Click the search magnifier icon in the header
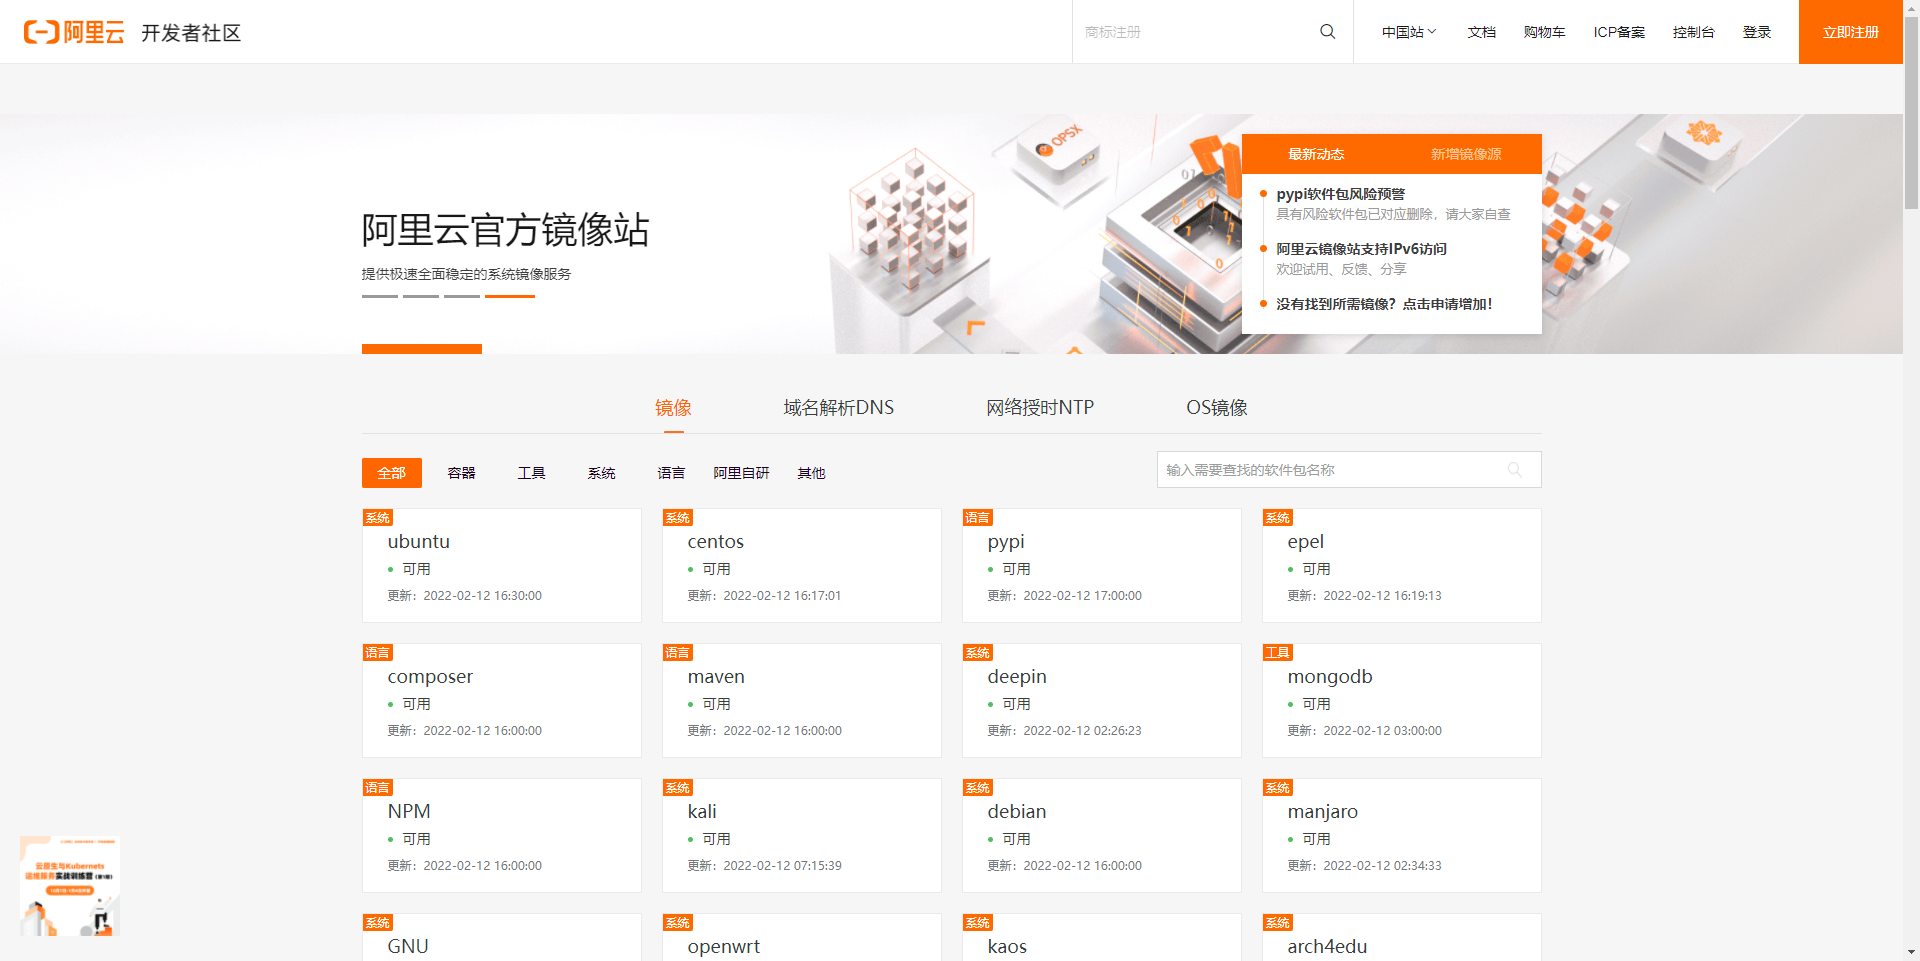1920x961 pixels. 1328,32
